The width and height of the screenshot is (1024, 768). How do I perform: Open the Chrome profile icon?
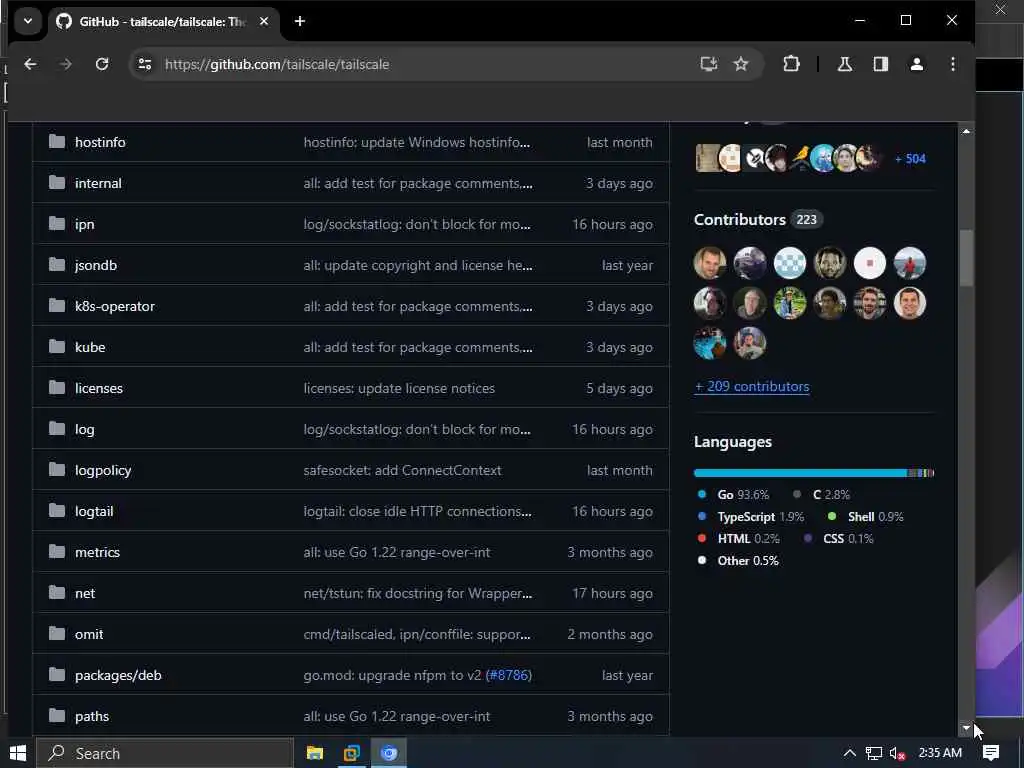tap(917, 64)
